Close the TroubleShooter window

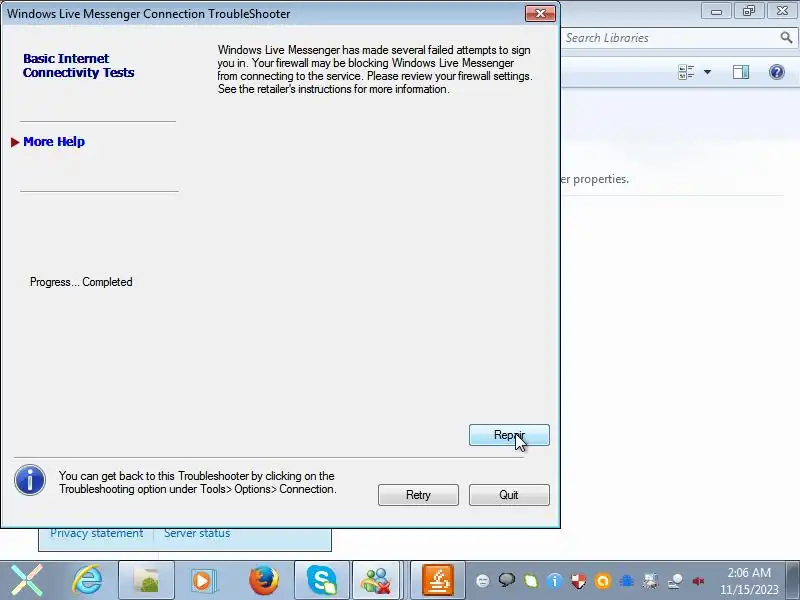540,13
